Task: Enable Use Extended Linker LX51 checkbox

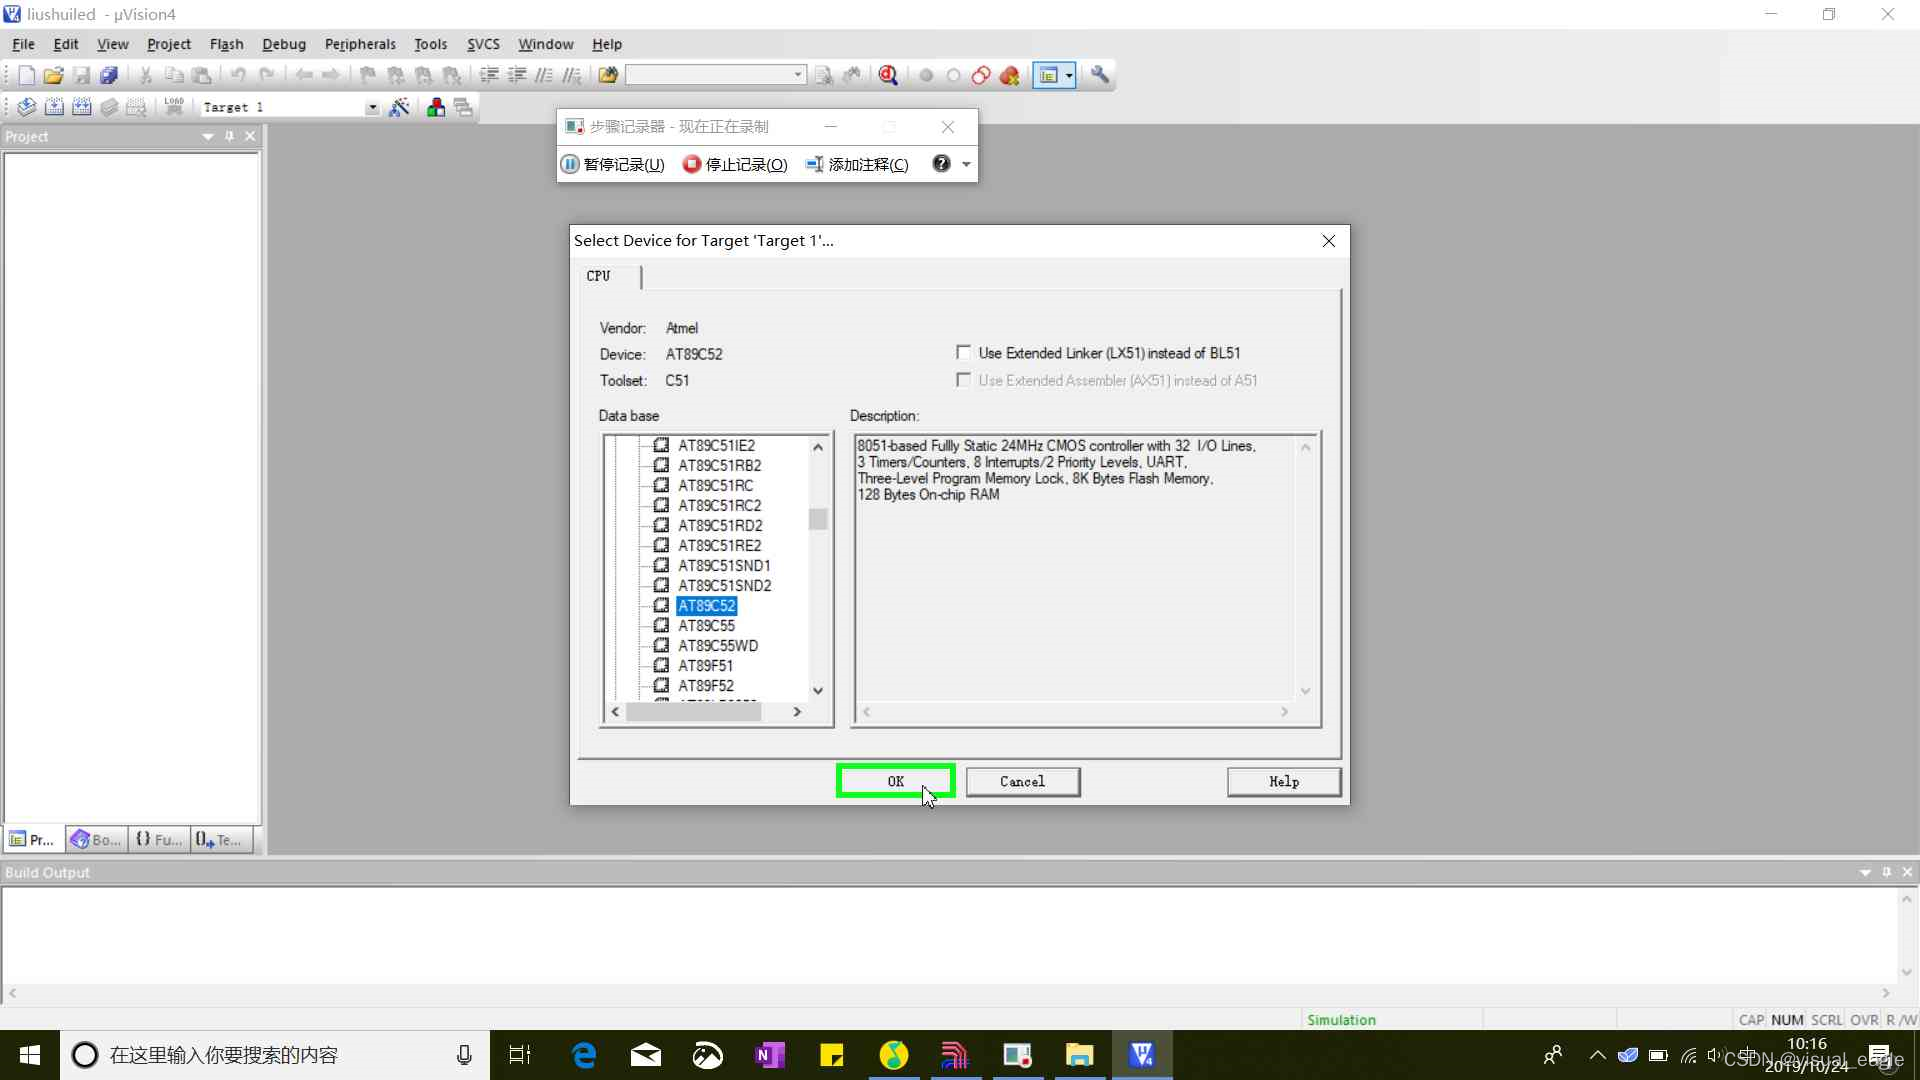Action: point(964,352)
